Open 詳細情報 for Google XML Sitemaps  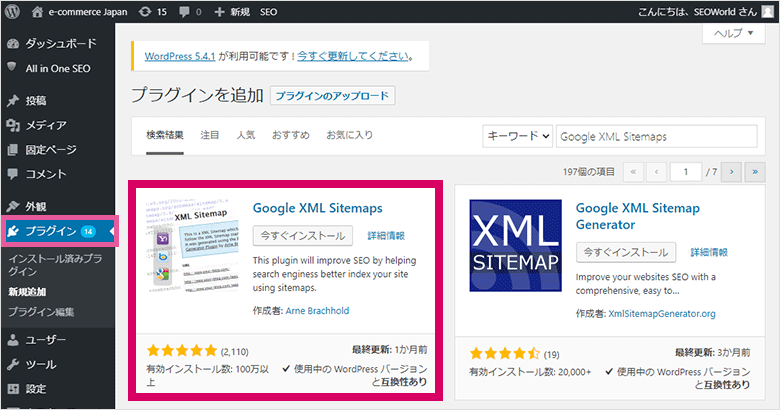point(386,236)
